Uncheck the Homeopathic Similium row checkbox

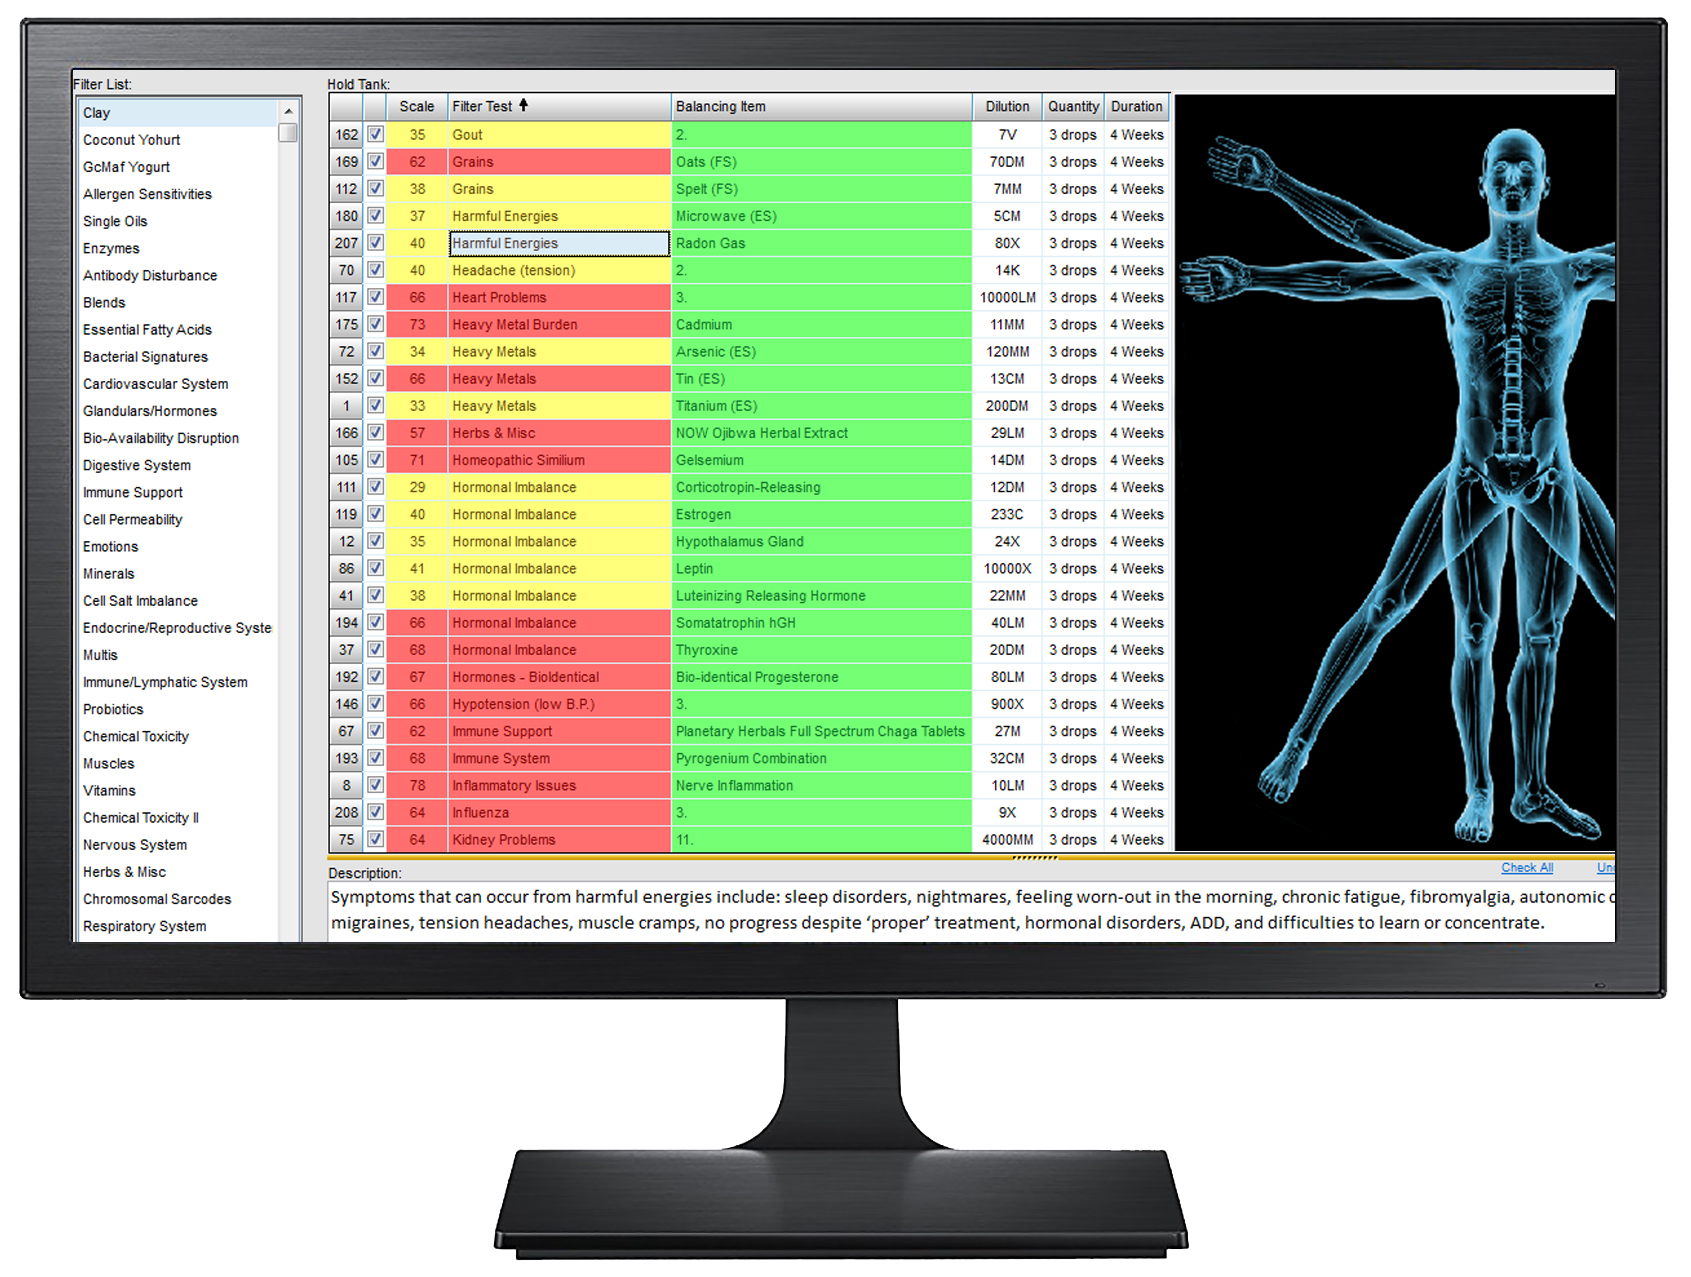[x=375, y=459]
